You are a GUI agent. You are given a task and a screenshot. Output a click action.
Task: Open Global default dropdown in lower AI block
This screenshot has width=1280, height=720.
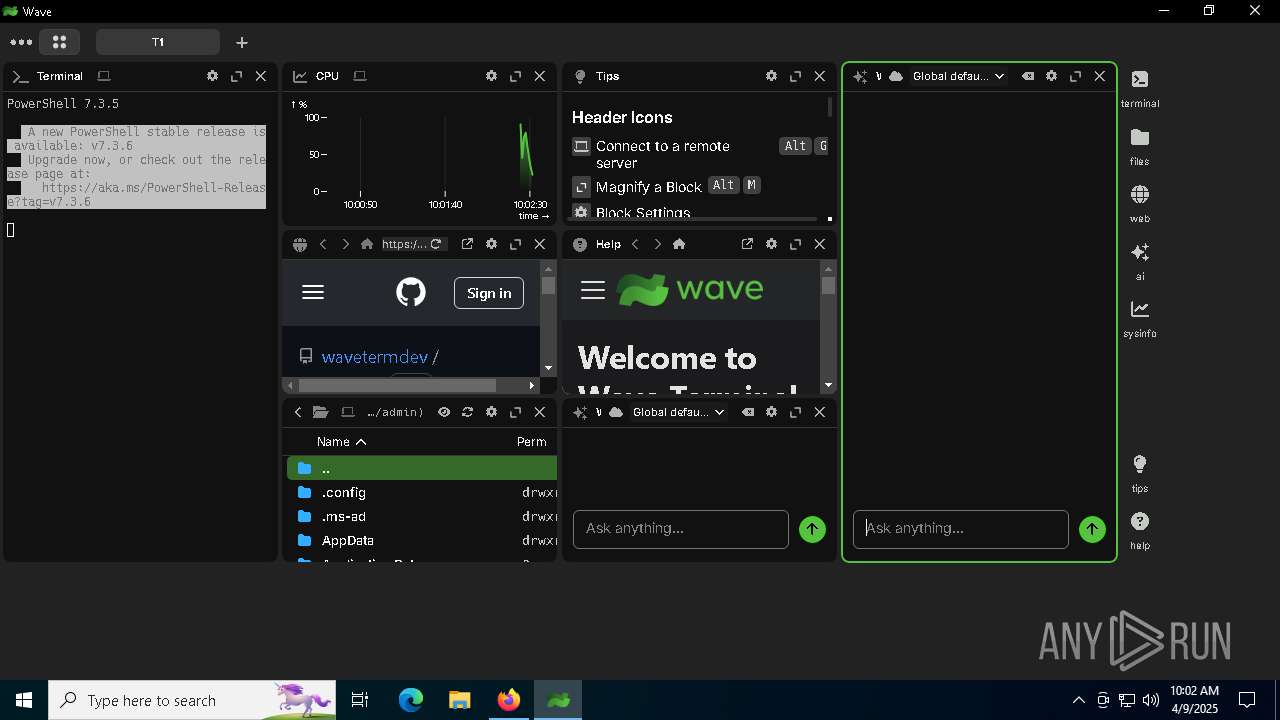coord(678,412)
